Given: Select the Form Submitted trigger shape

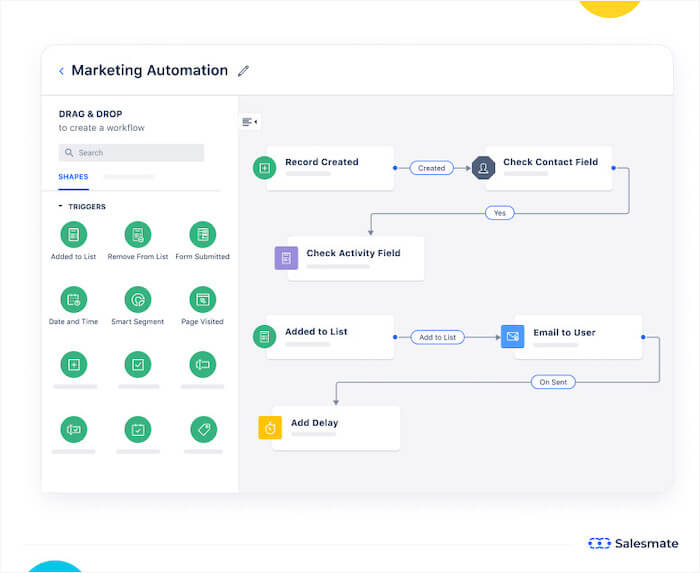Looking at the screenshot, I should coord(203,234).
